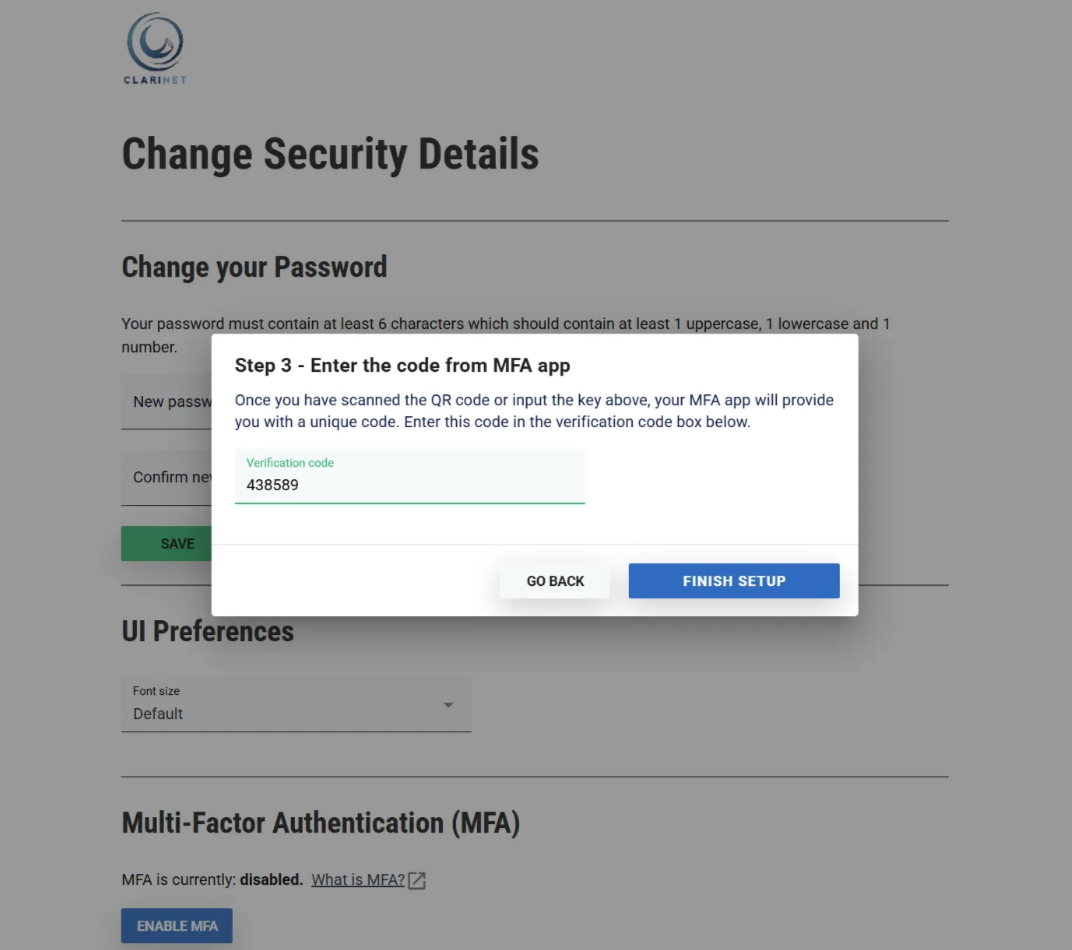Open the external link icon beside What is MFA?
Image resolution: width=1072 pixels, height=950 pixels.
(x=417, y=880)
